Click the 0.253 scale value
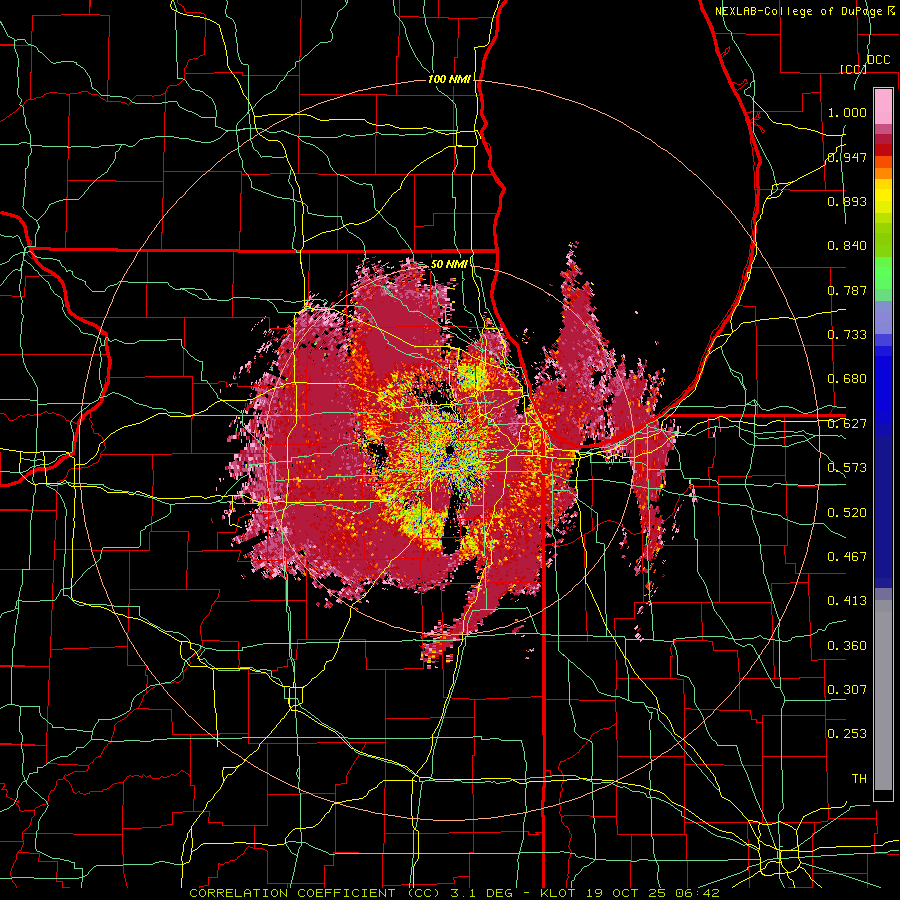This screenshot has width=900, height=900. click(847, 734)
